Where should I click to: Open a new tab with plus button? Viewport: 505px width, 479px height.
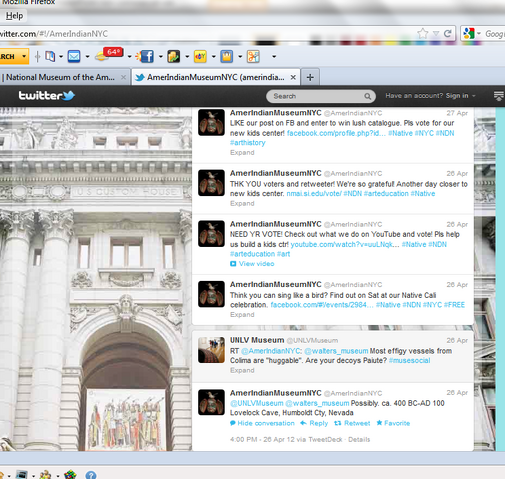[310, 77]
